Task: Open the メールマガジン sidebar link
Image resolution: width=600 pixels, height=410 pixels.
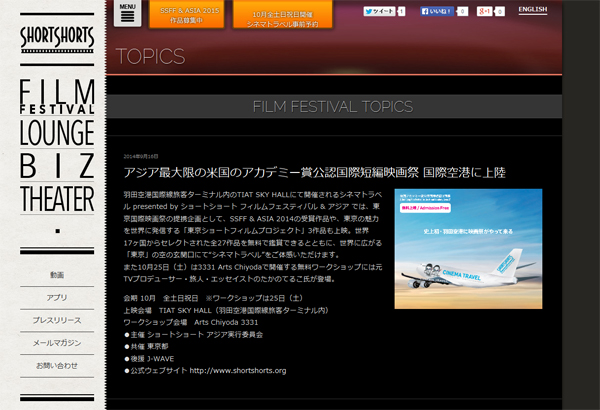Action: coord(57,343)
